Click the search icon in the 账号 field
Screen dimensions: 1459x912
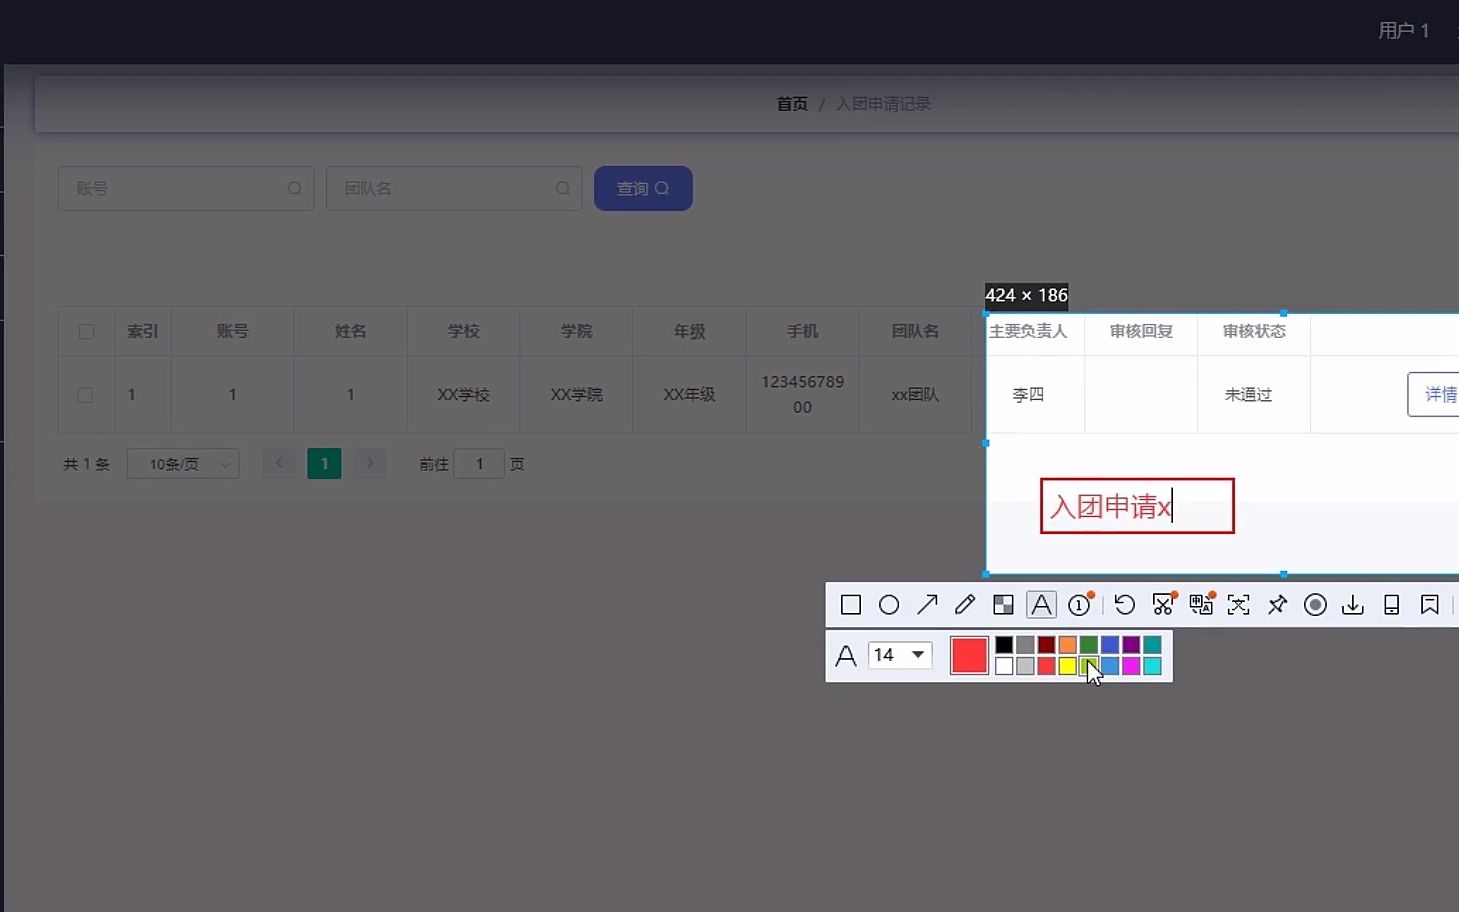(295, 188)
